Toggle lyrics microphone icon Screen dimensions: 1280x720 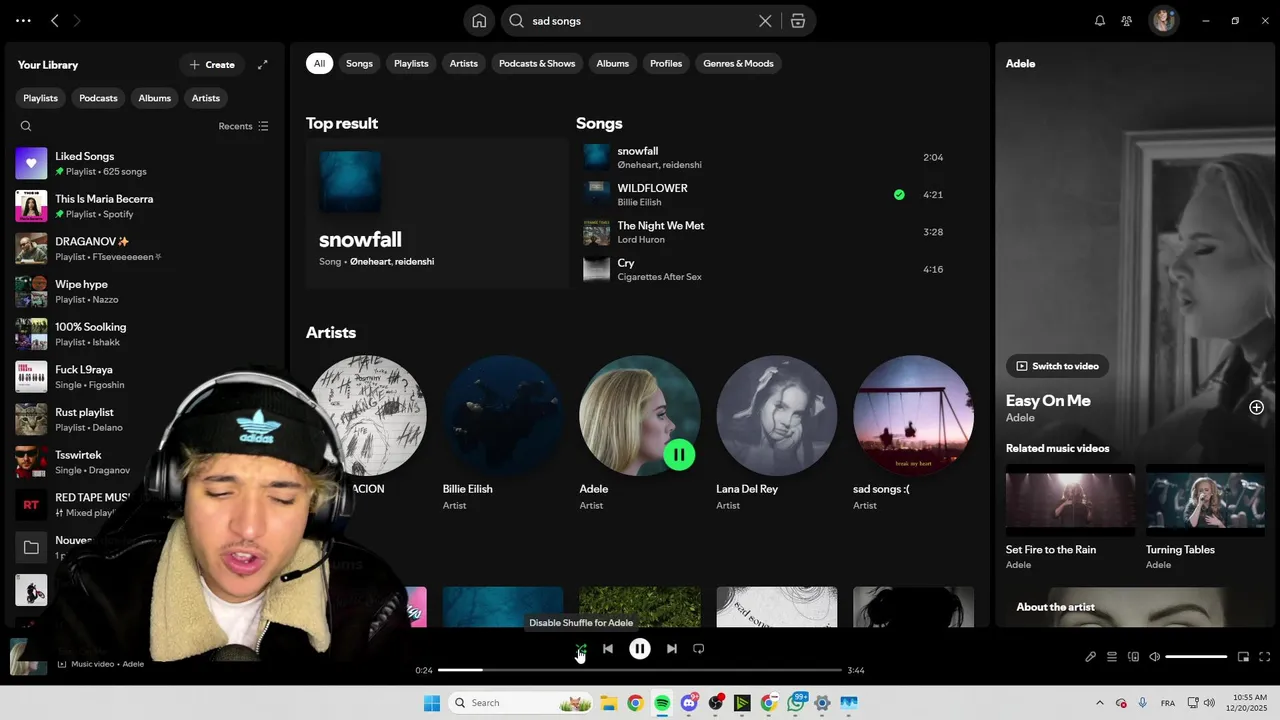click(x=1091, y=657)
